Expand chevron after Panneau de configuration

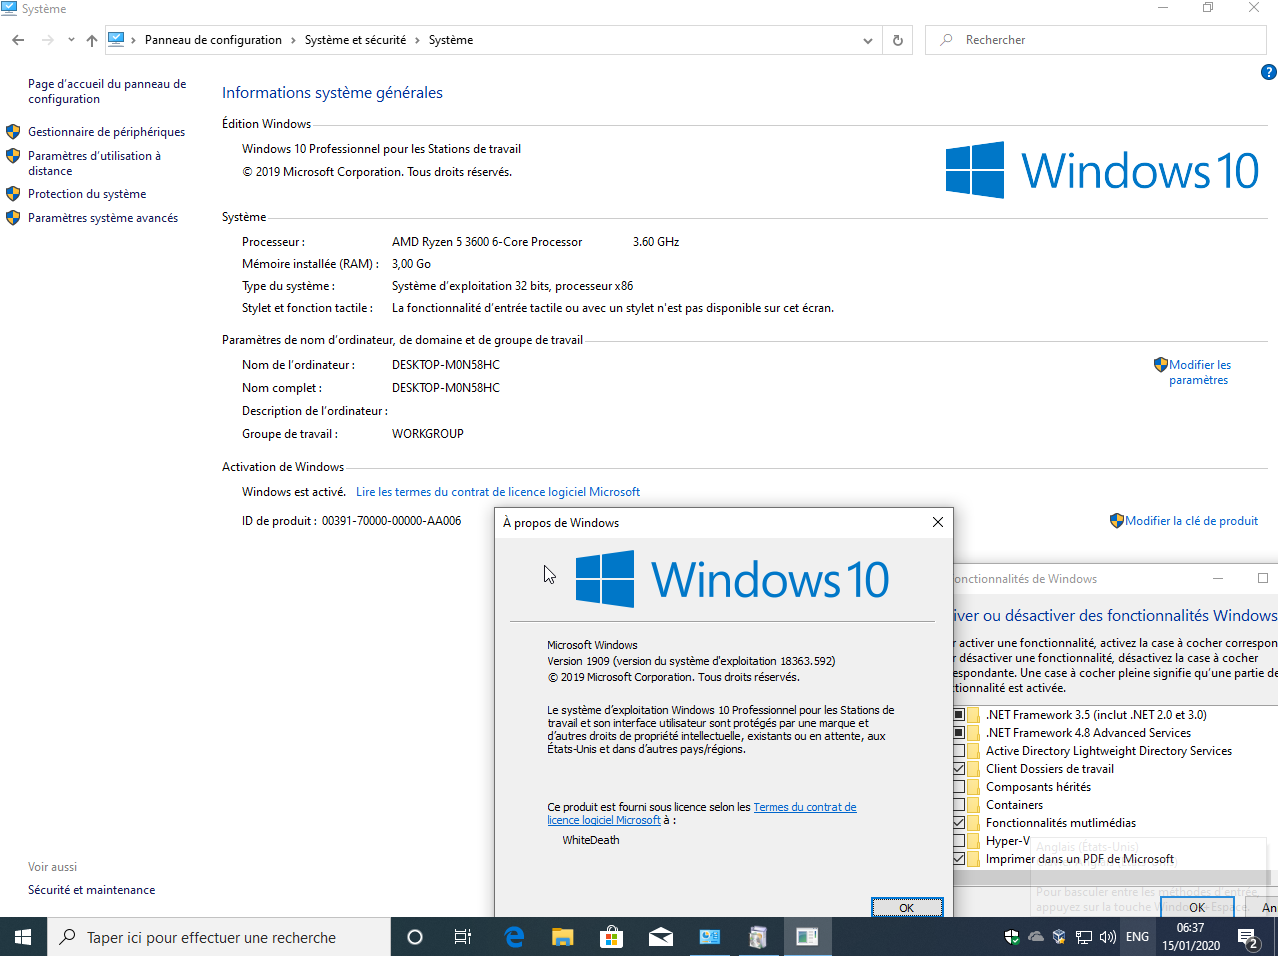click(x=293, y=40)
